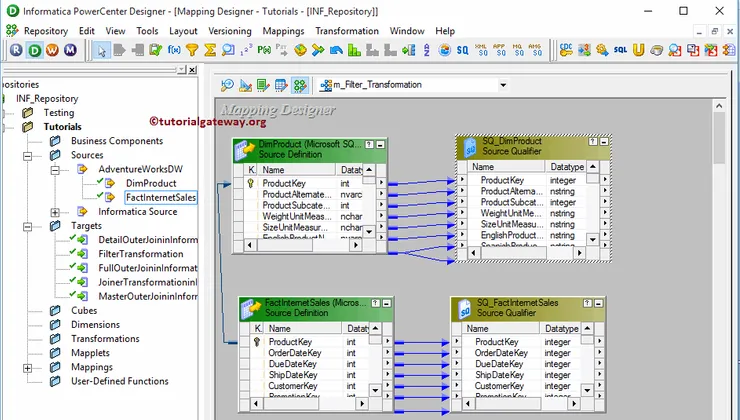Add a Sequence Generator 123 transformation
The image size is (740, 420).
pos(246,50)
